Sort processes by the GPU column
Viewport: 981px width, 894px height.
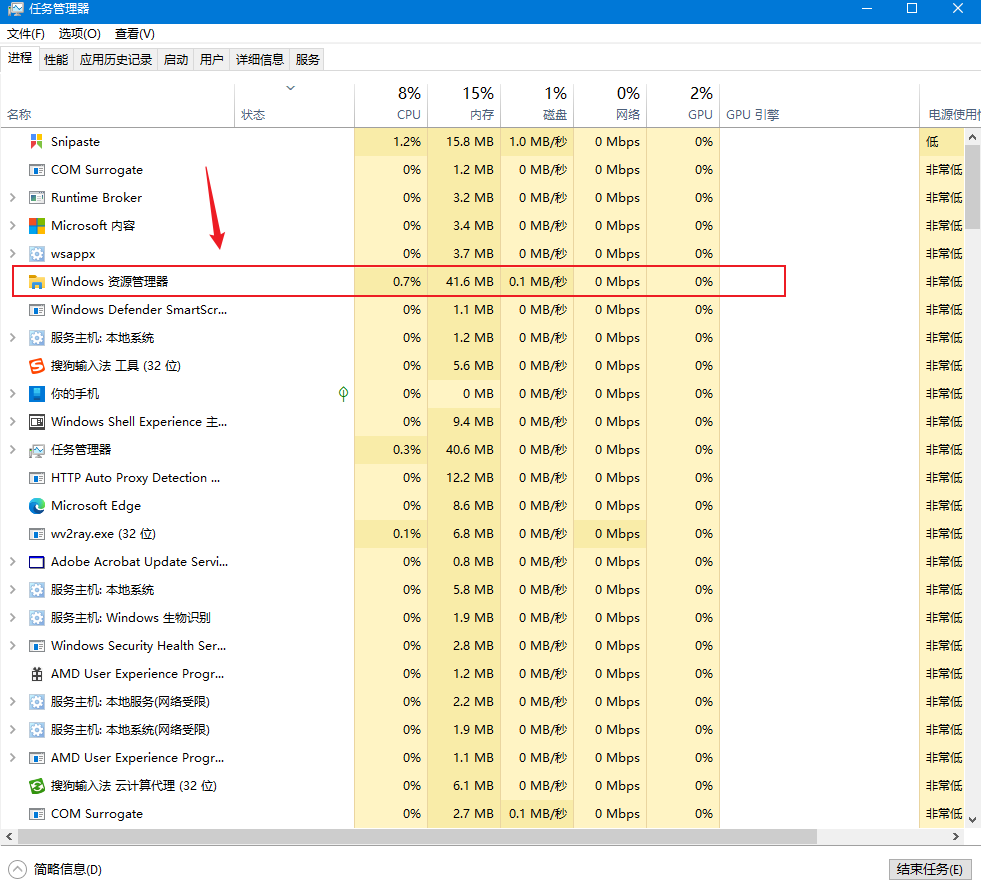(x=683, y=104)
